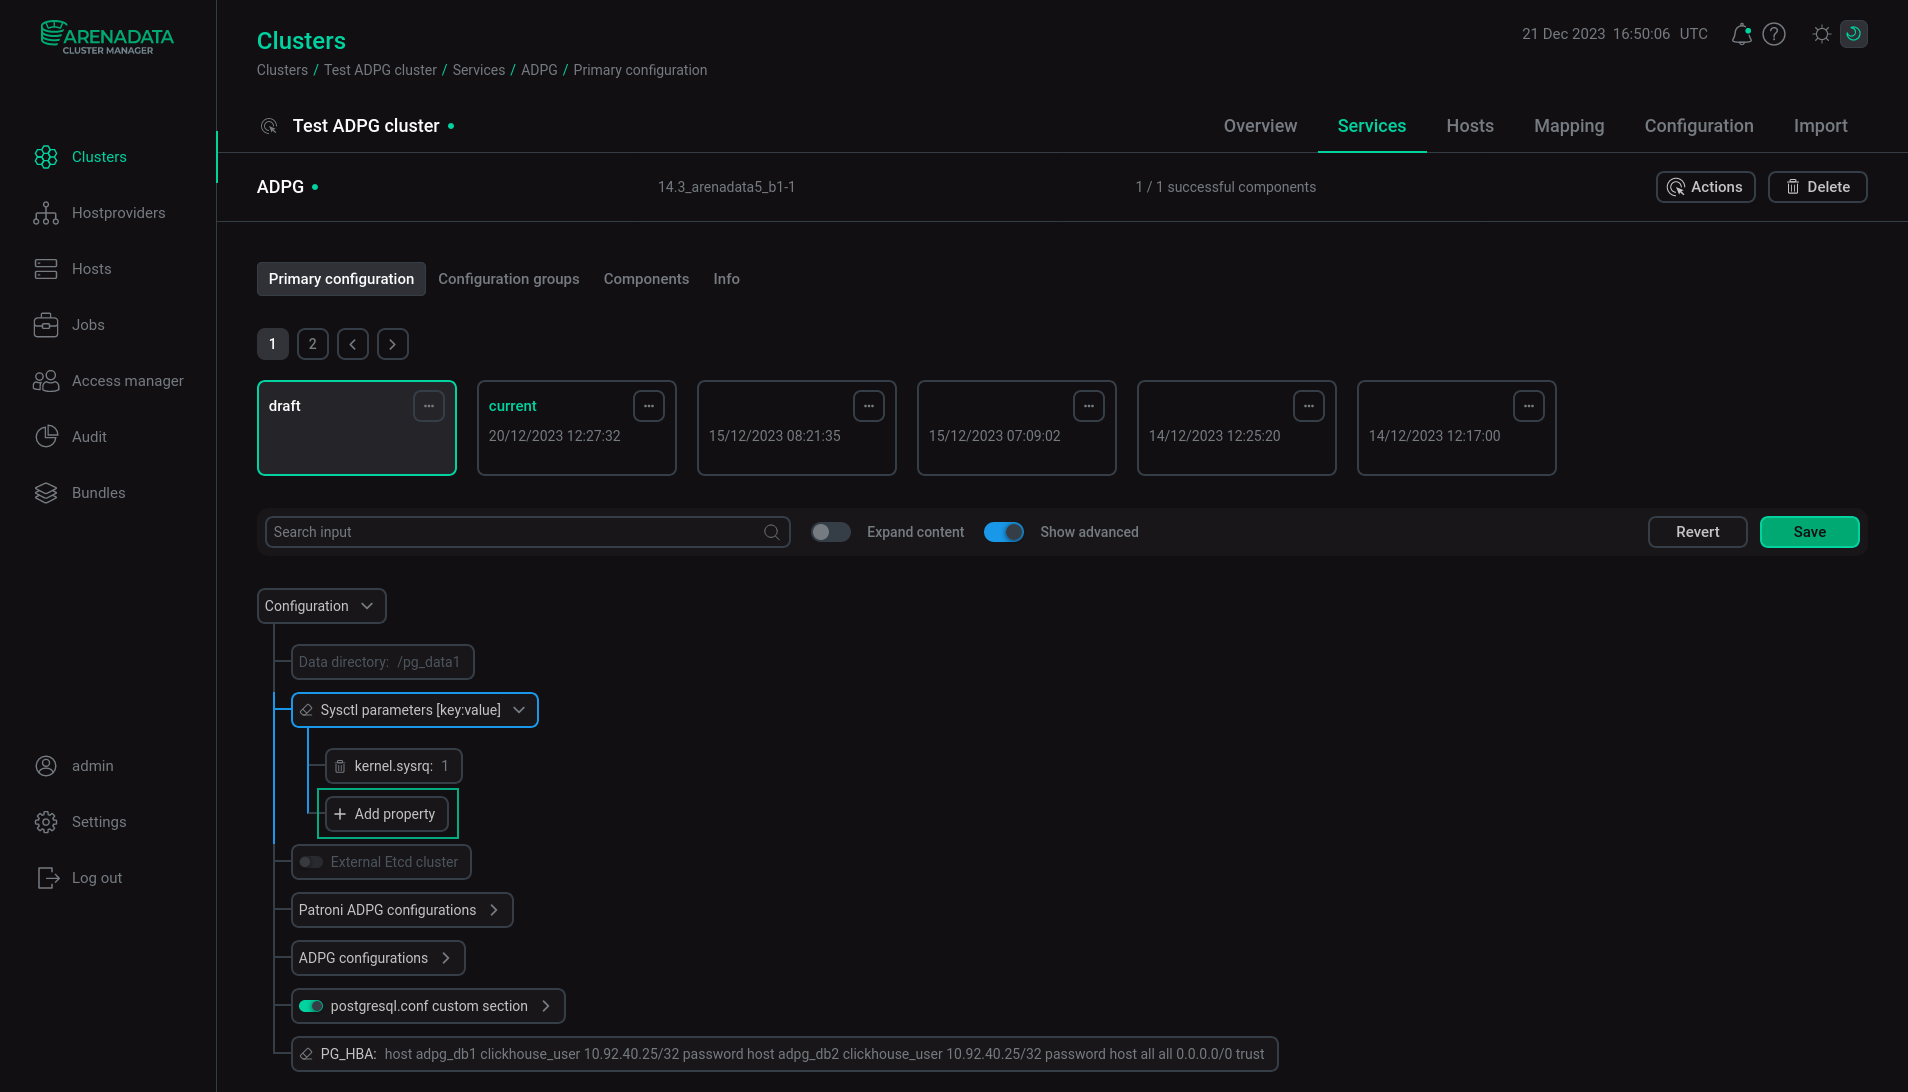Open the Arenadata Cluster Manager logo
This screenshot has width=1908, height=1092.
[x=107, y=37]
